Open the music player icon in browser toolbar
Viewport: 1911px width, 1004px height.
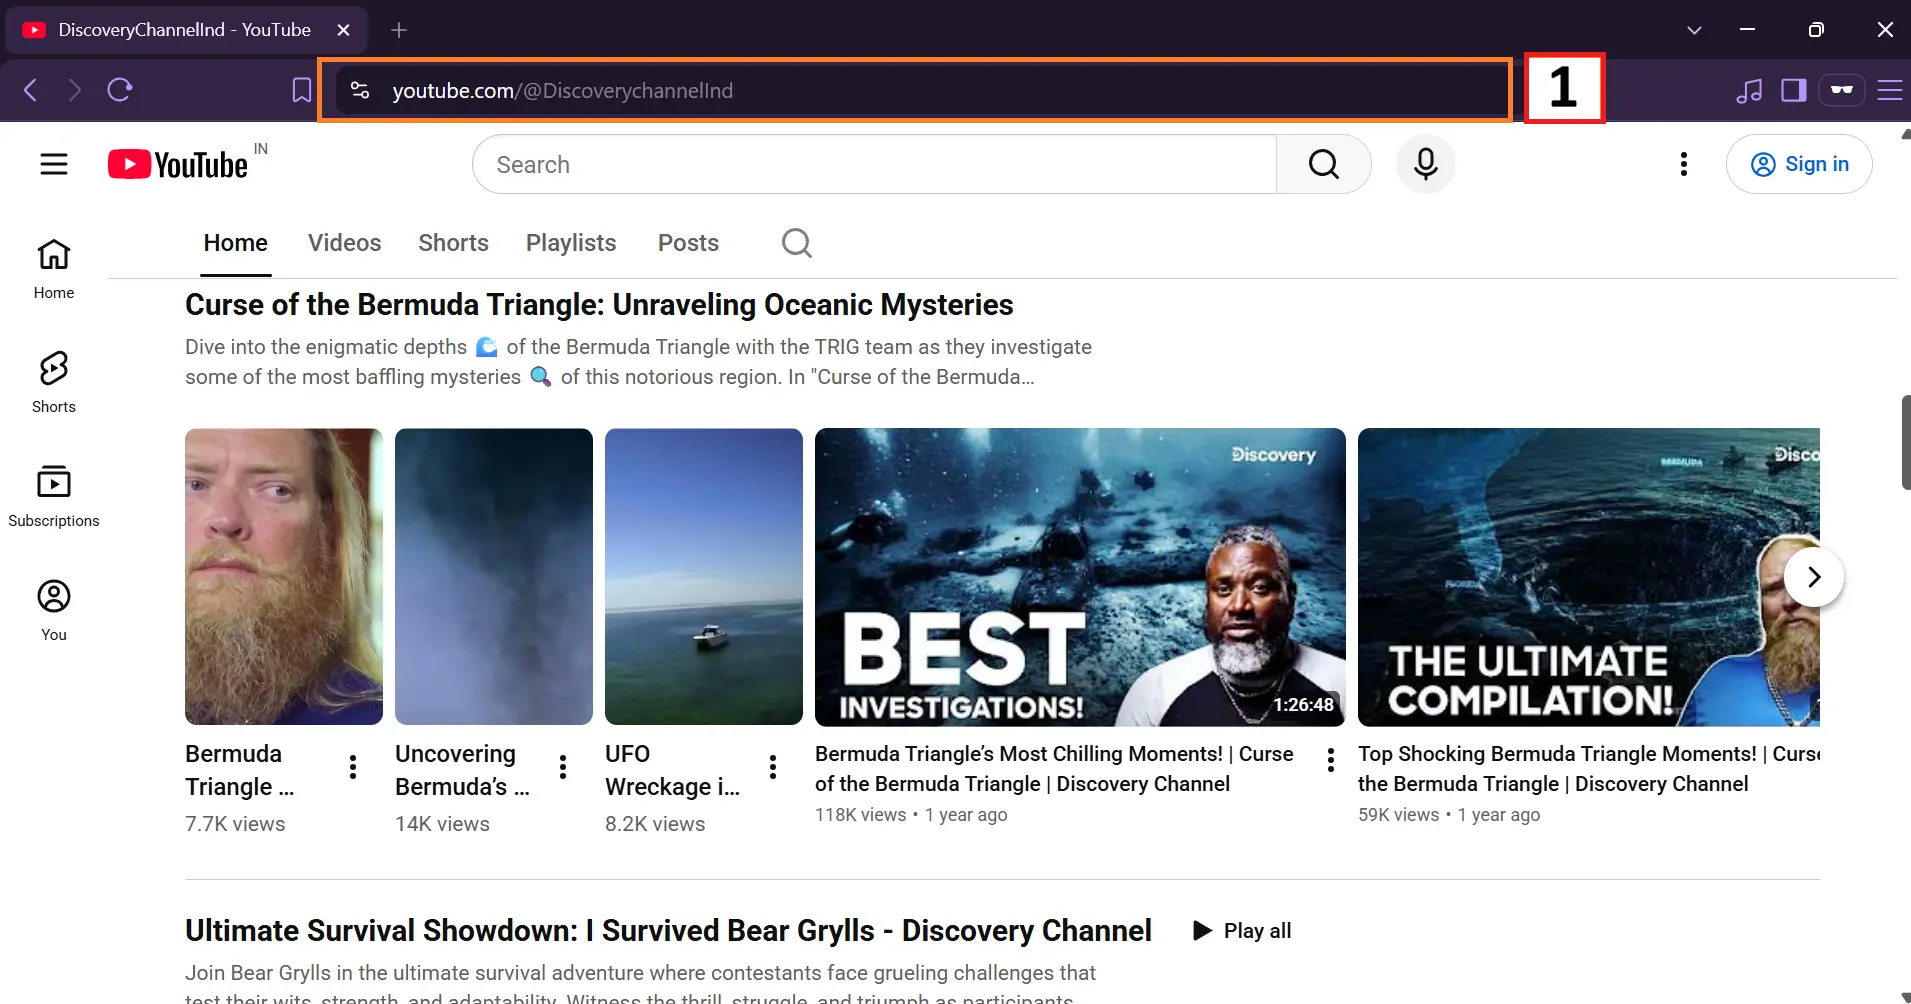[x=1749, y=91]
